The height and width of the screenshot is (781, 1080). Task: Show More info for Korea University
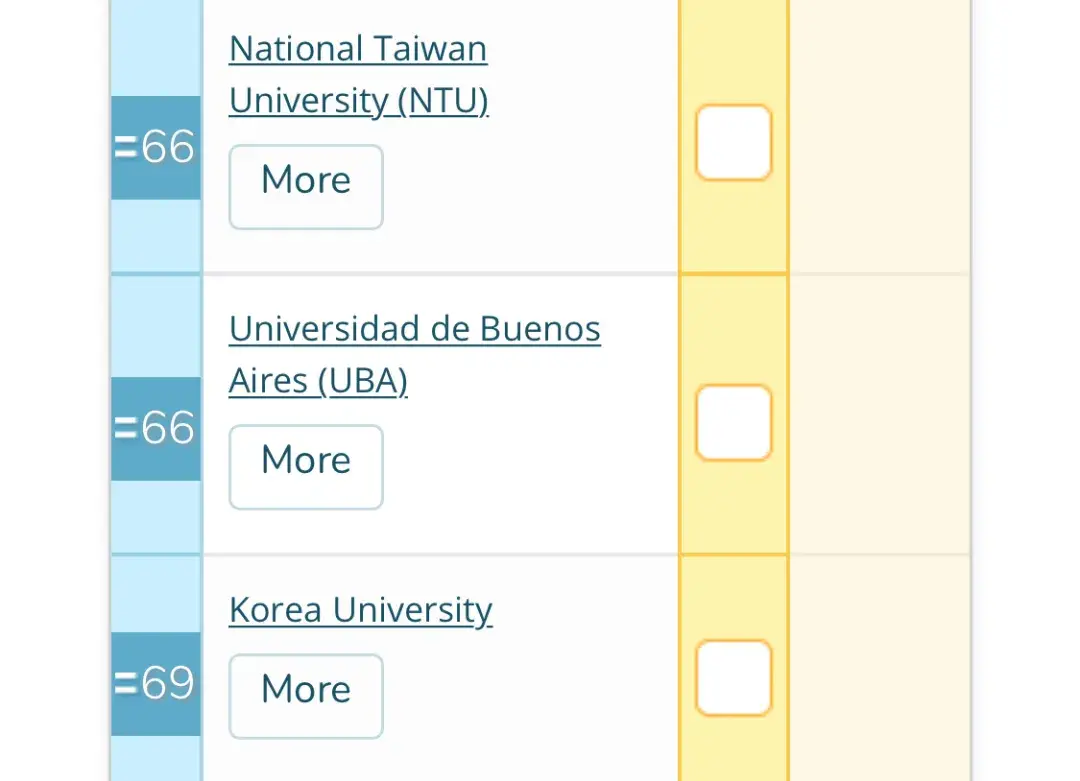tap(306, 696)
